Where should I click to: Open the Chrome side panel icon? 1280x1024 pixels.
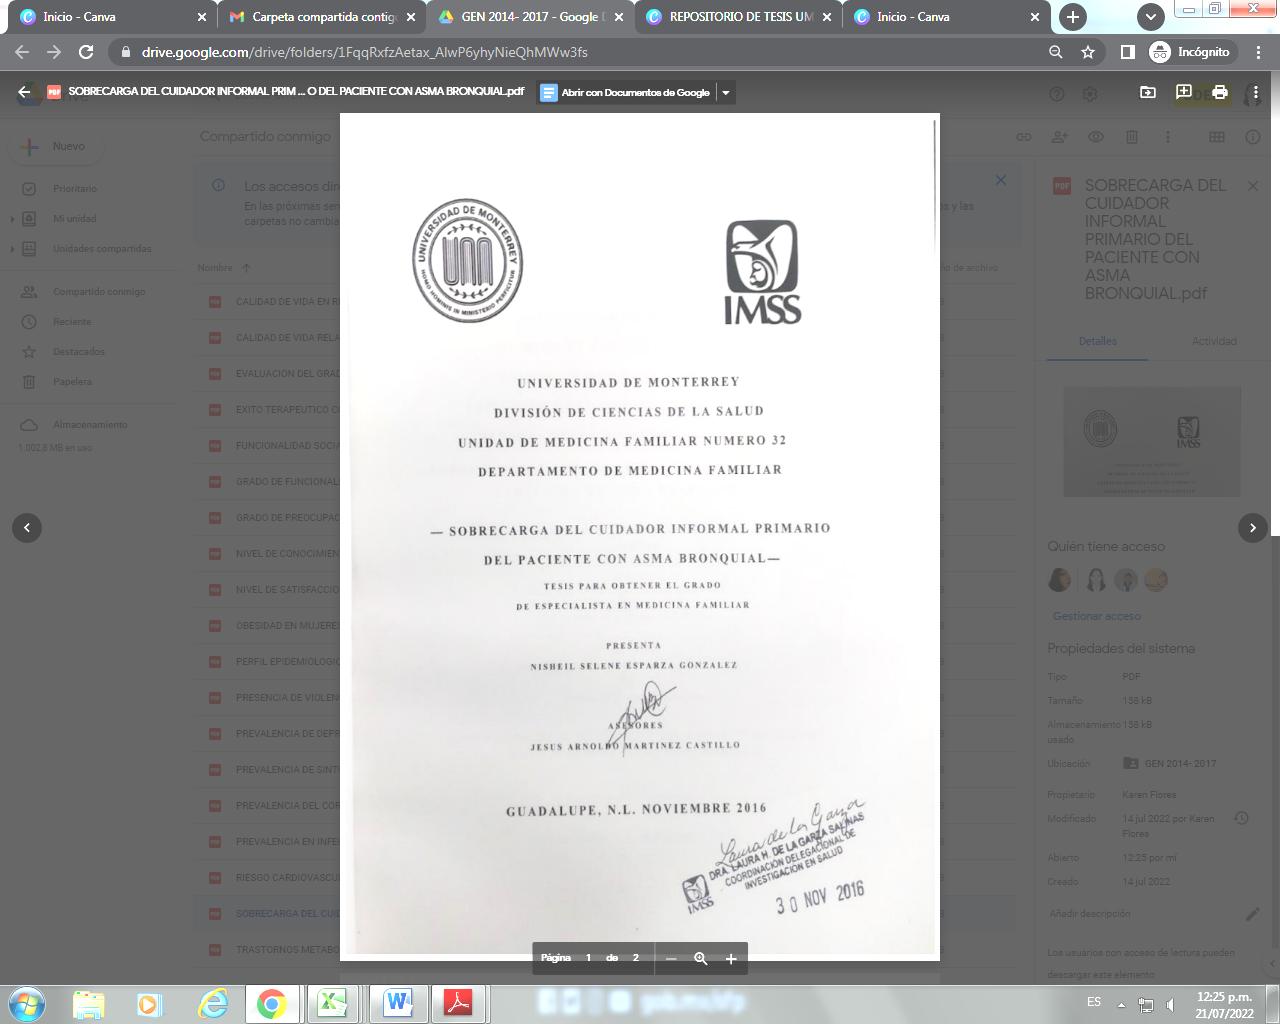pyautogui.click(x=1127, y=52)
